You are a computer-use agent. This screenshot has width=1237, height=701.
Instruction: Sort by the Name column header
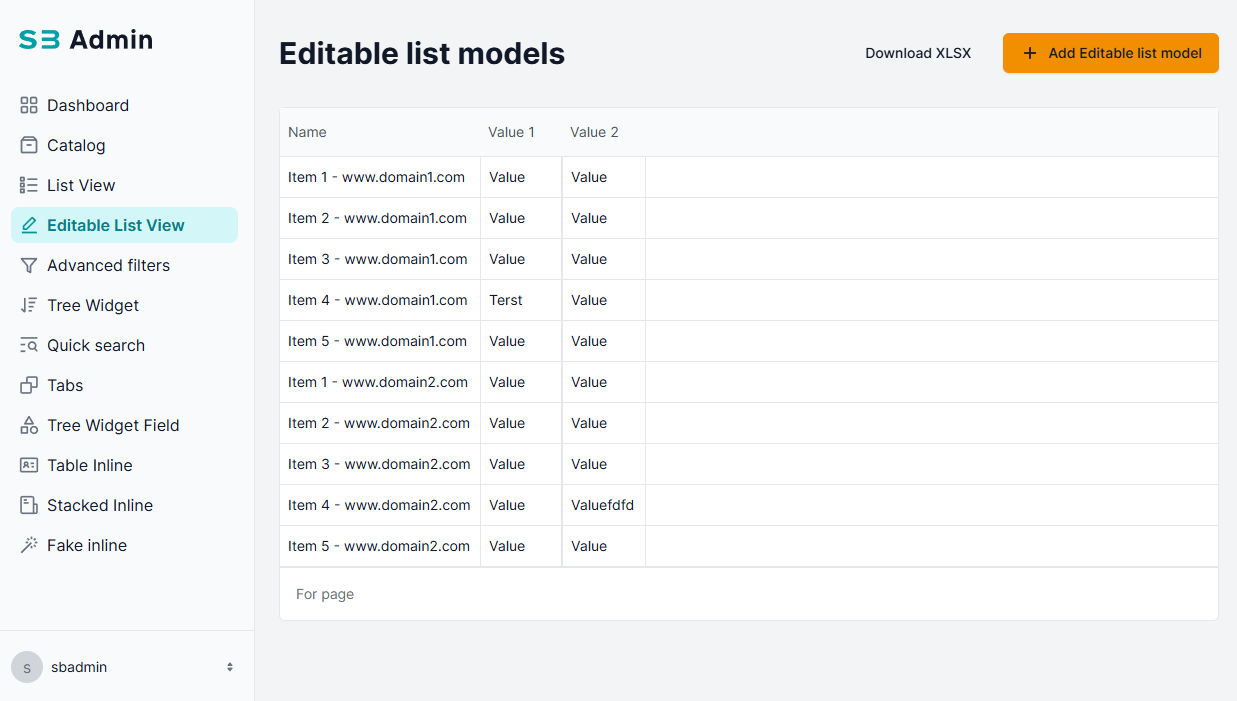point(307,132)
